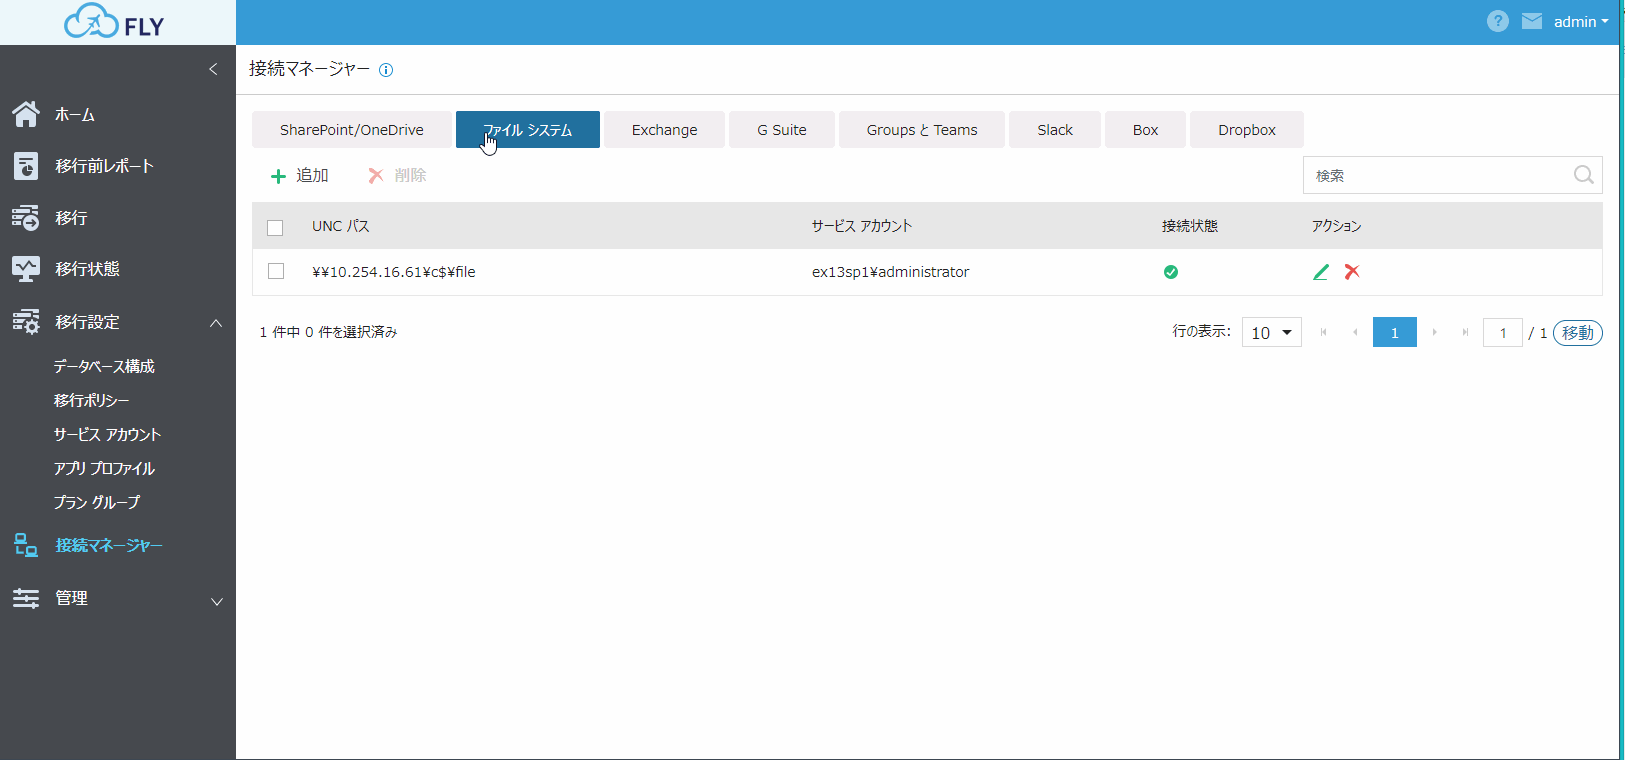Screen dimensions: 1625x760
Task: Click ¥¥10.254.16.61¥c$¥file path text
Action: [x=394, y=272]
